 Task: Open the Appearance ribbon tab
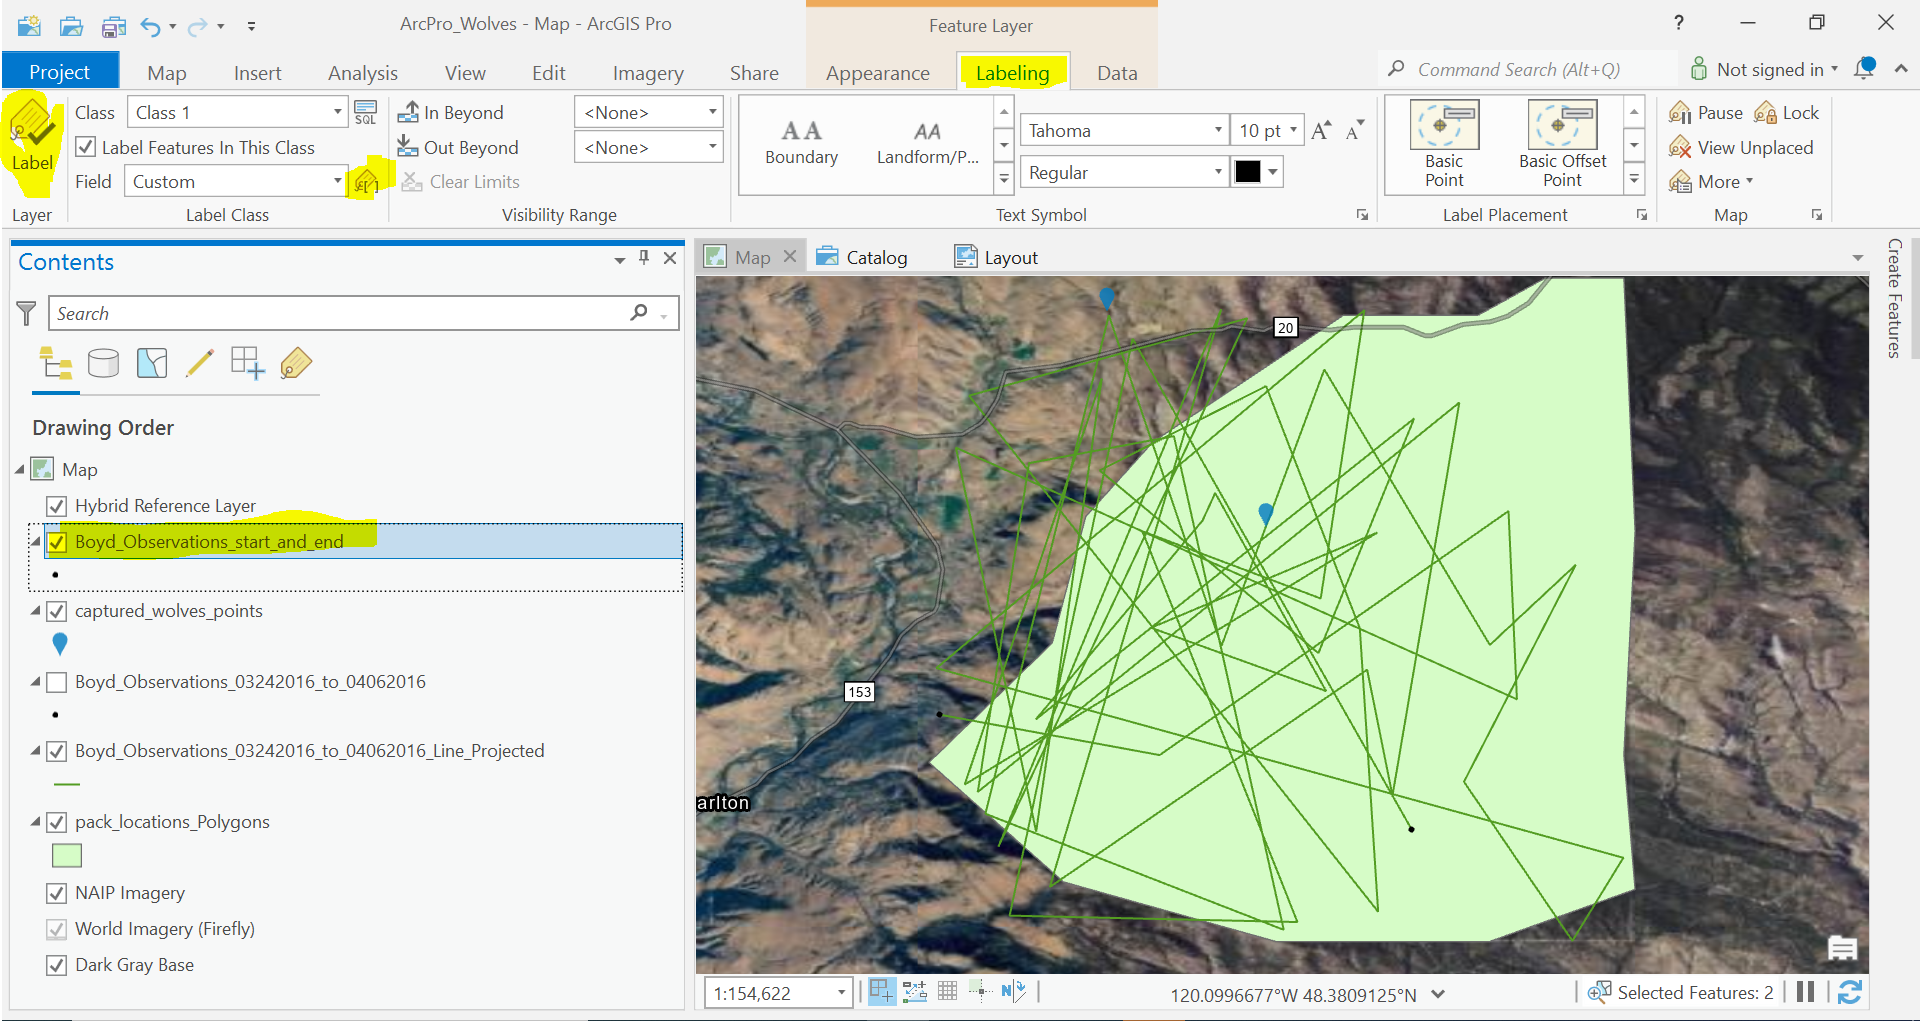tap(877, 73)
